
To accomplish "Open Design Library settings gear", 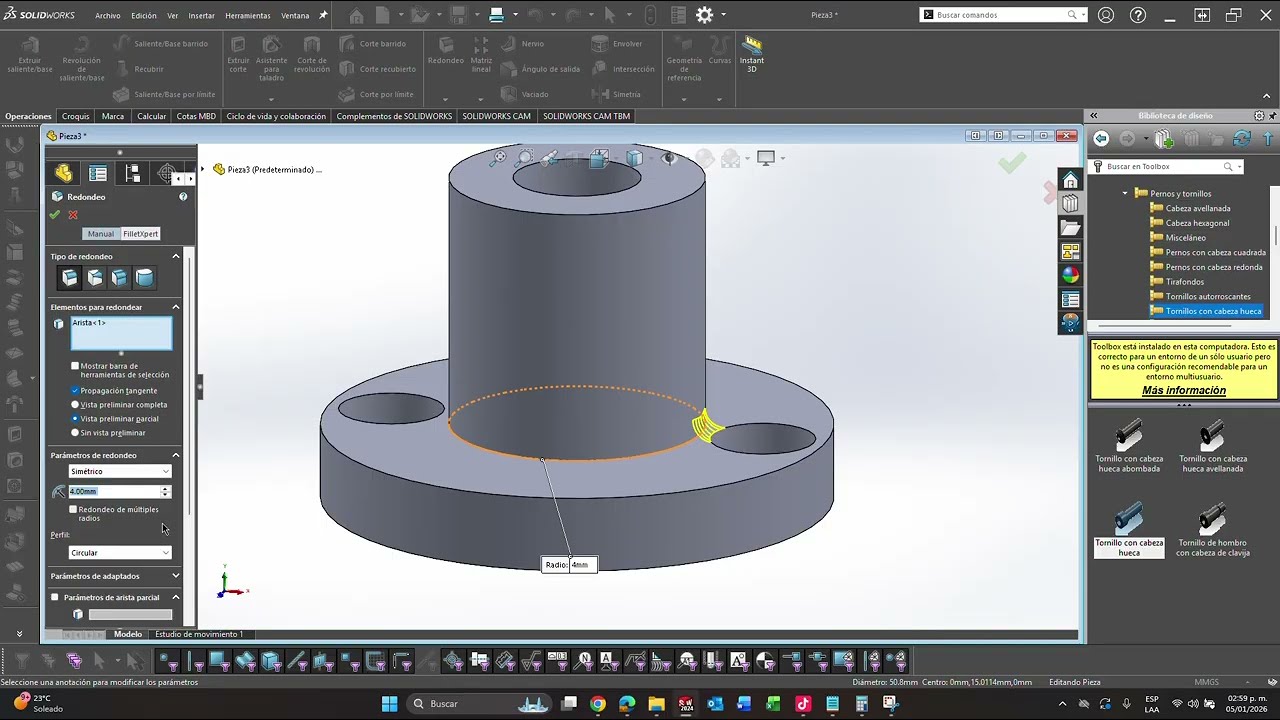I will [1259, 116].
